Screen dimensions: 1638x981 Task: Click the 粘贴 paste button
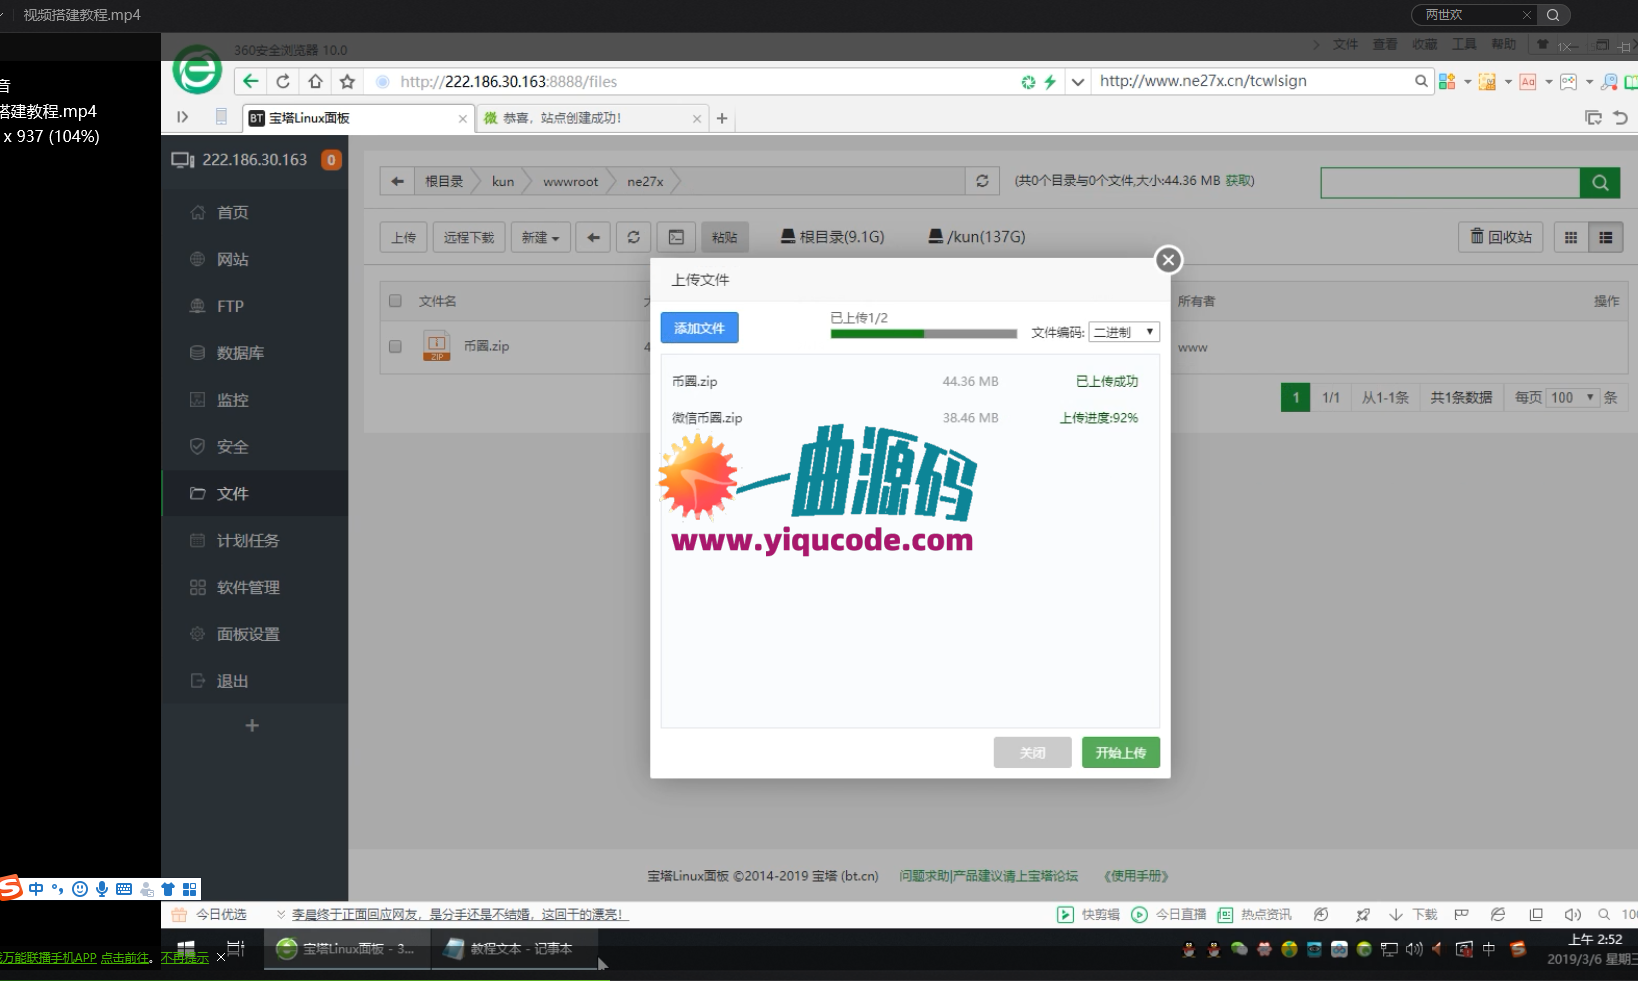click(x=725, y=237)
